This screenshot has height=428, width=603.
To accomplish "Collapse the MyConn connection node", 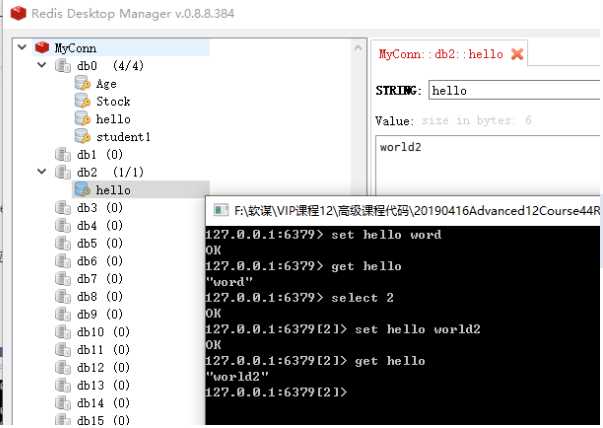I will 22,48.
